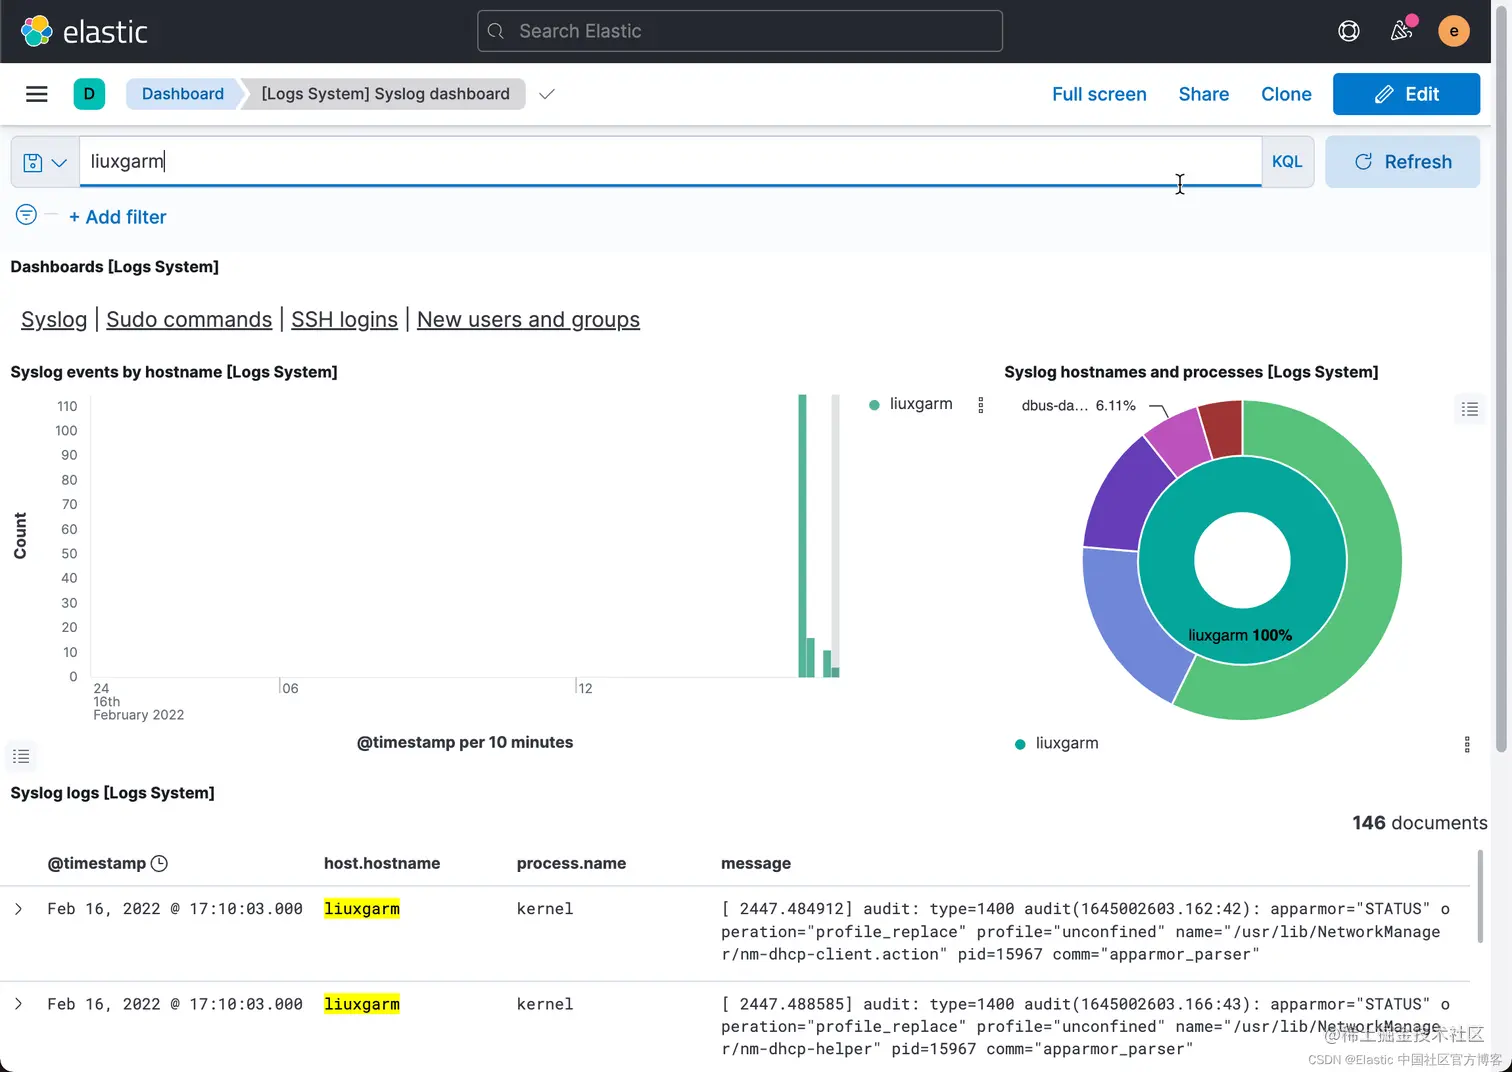1512x1072 pixels.
Task: Toggle legend icon below bar chart
Action: pyautogui.click(x=21, y=756)
